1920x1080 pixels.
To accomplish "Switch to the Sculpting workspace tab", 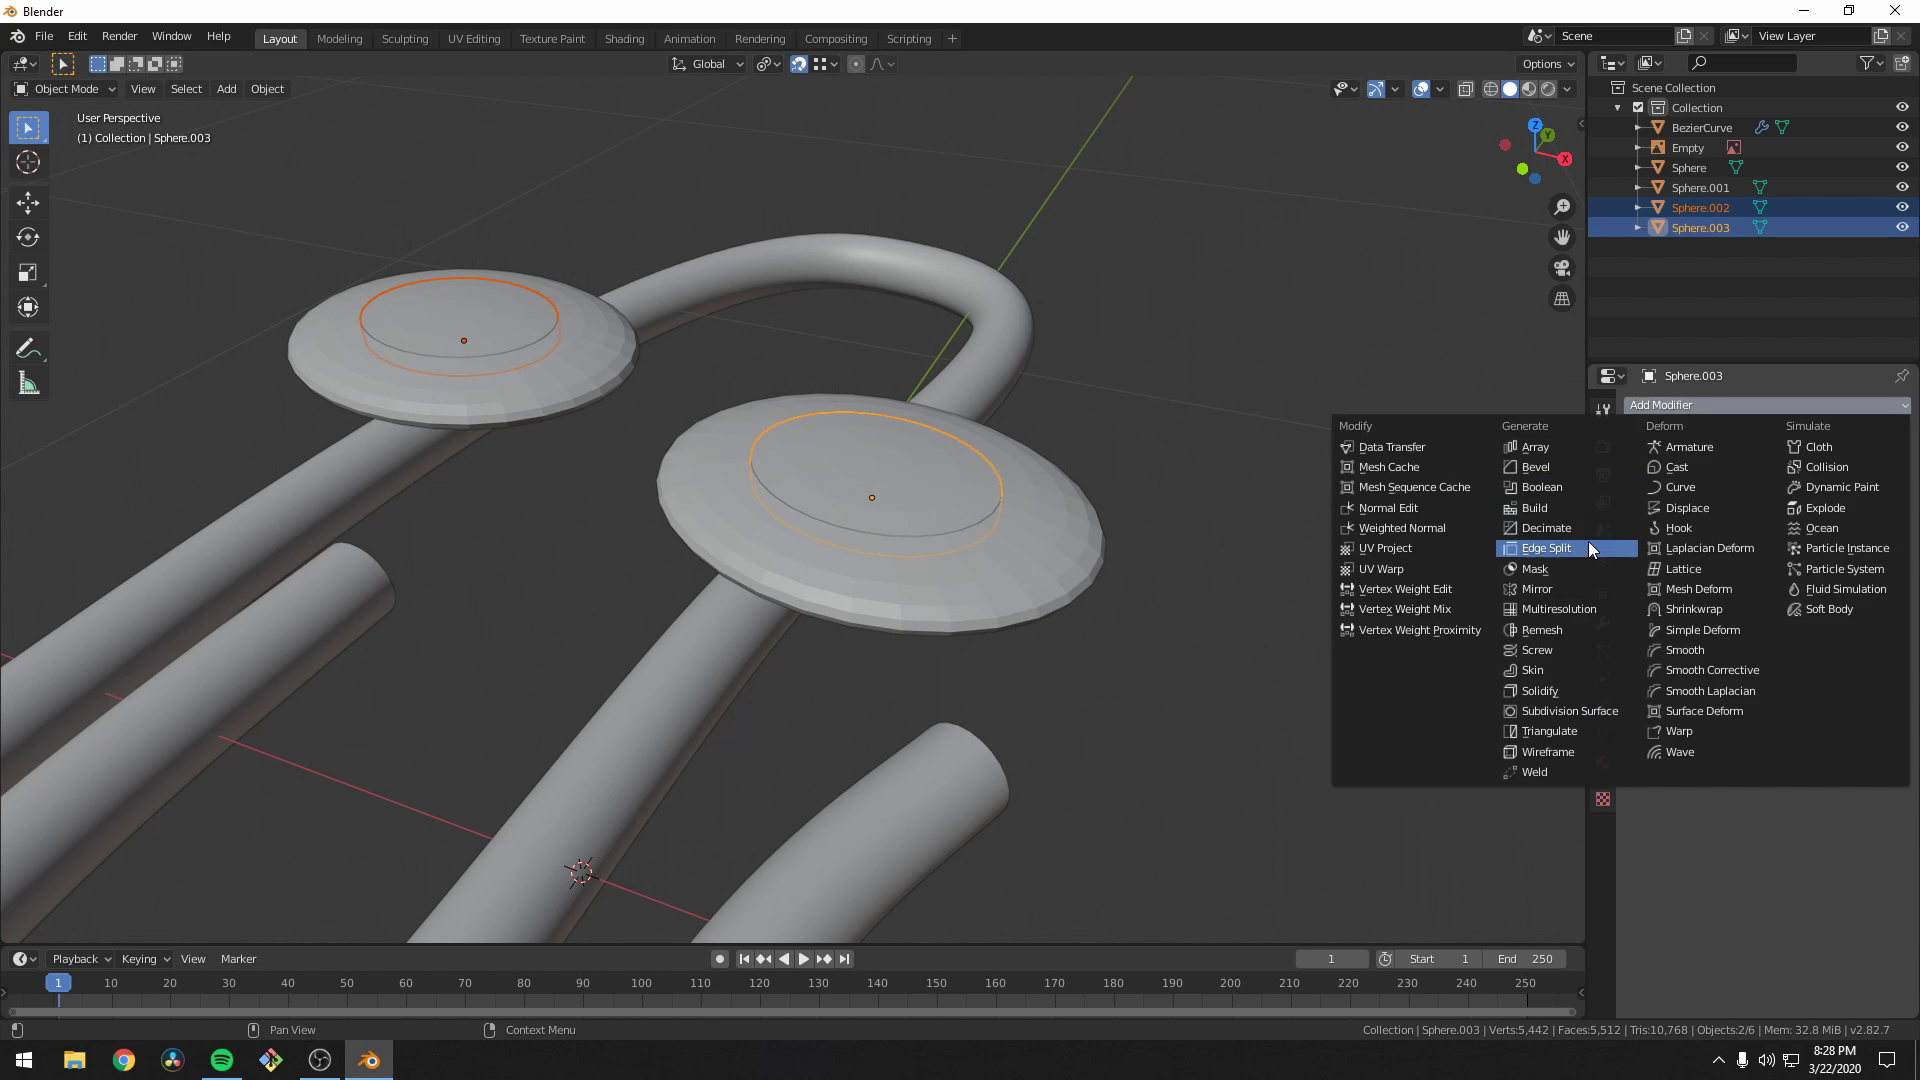I will point(404,39).
